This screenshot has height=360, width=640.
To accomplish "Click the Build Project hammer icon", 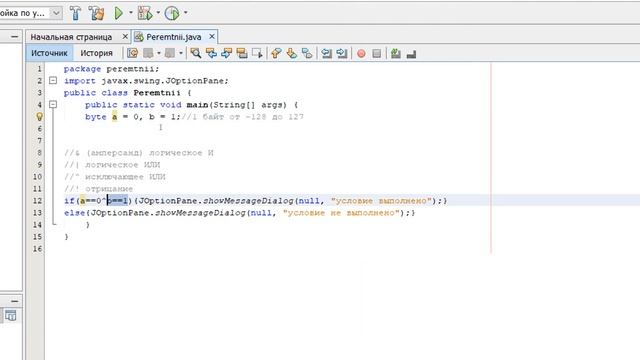I will click(x=75, y=13).
